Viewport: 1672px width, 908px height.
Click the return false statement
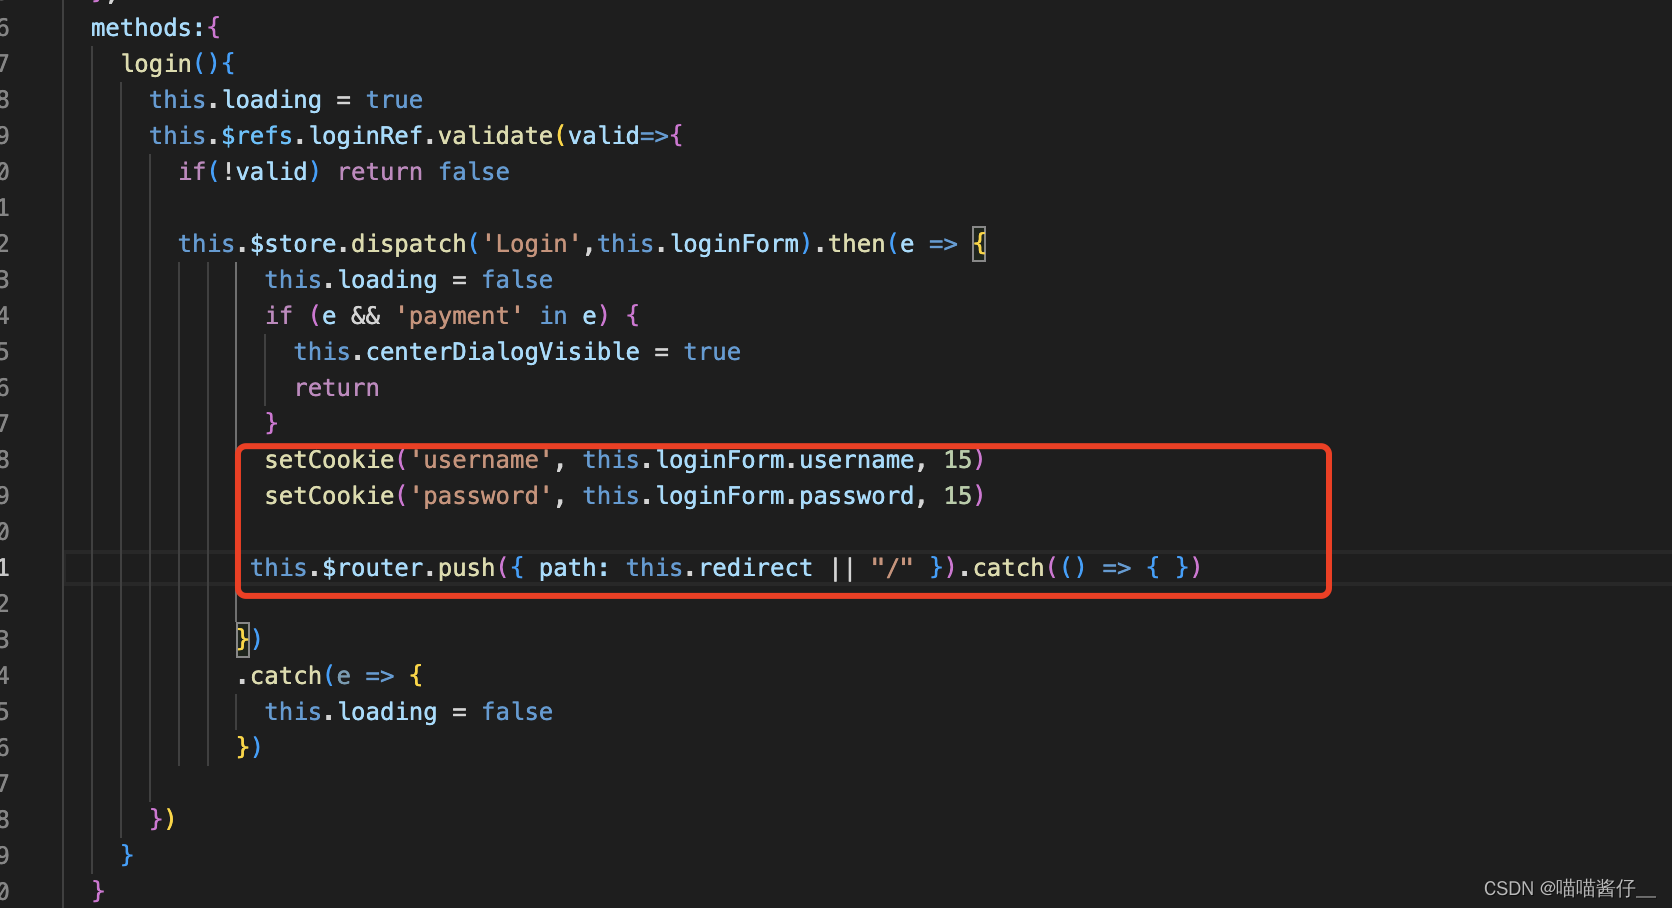coord(424,171)
